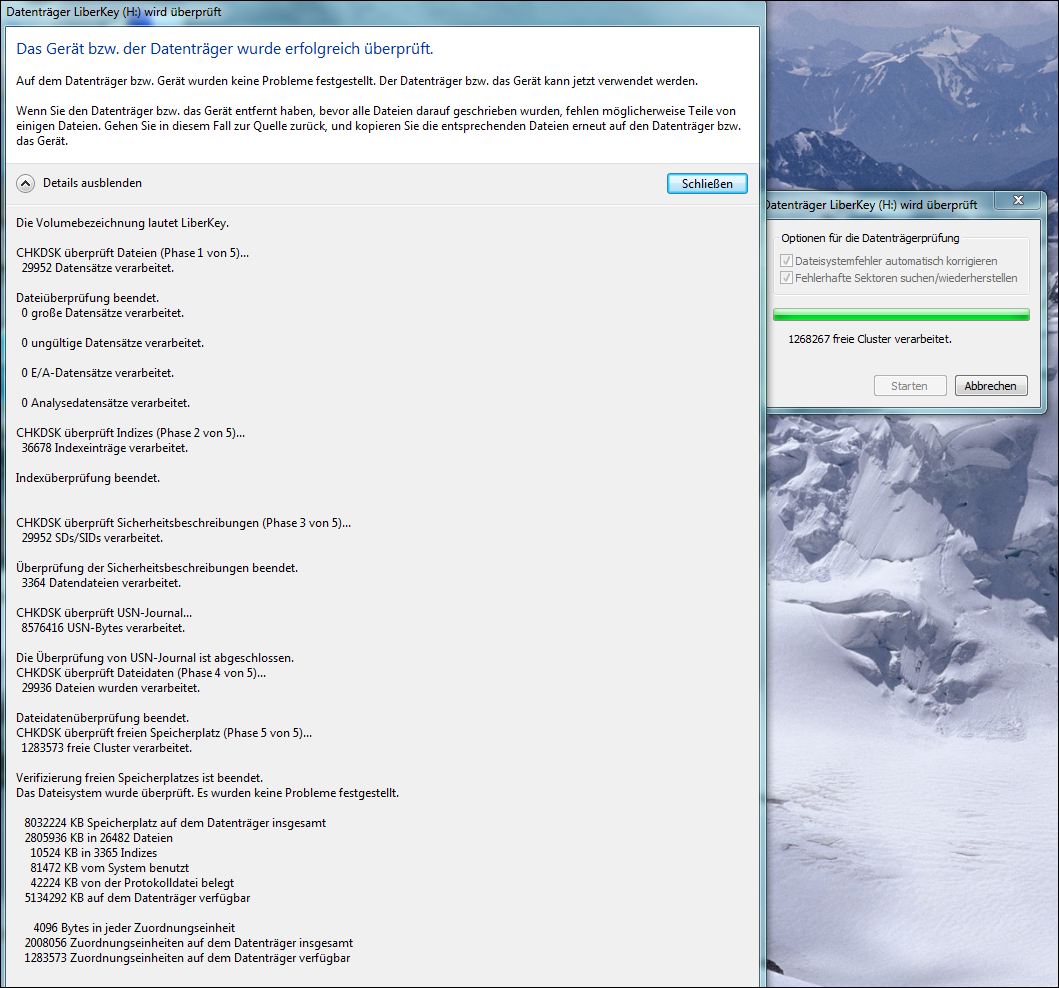Click '0 Analysedatensätze verarbeitet.' line
Viewport: 1059px width, 988px height.
[105, 402]
